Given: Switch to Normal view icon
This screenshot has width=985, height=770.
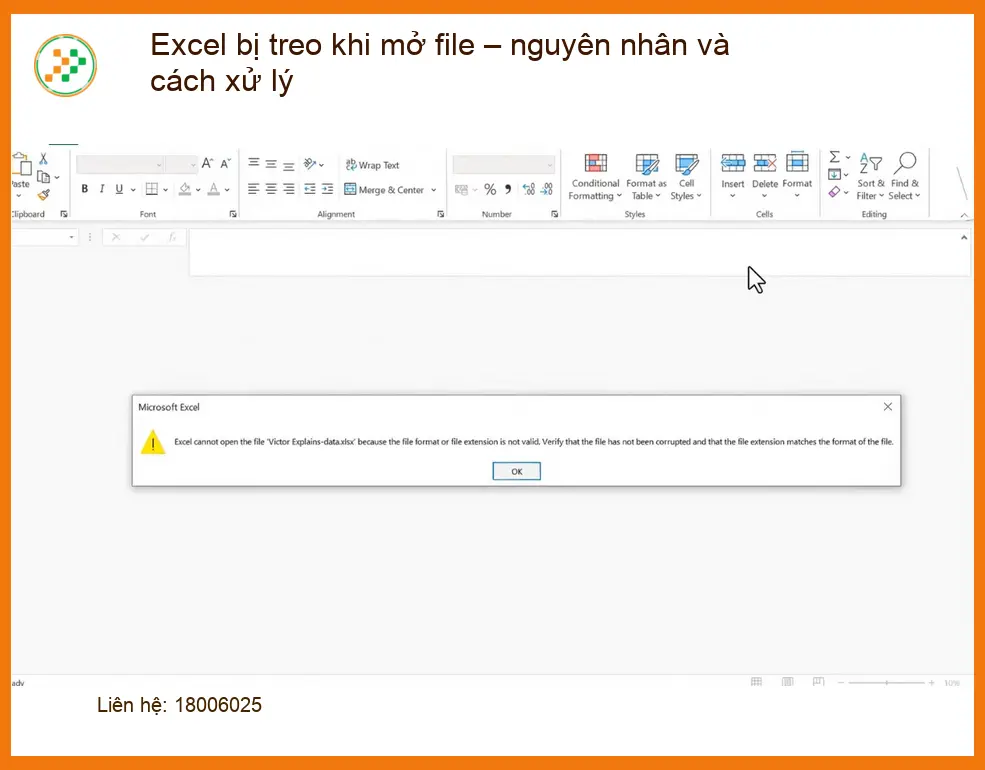Looking at the screenshot, I should point(756,682).
